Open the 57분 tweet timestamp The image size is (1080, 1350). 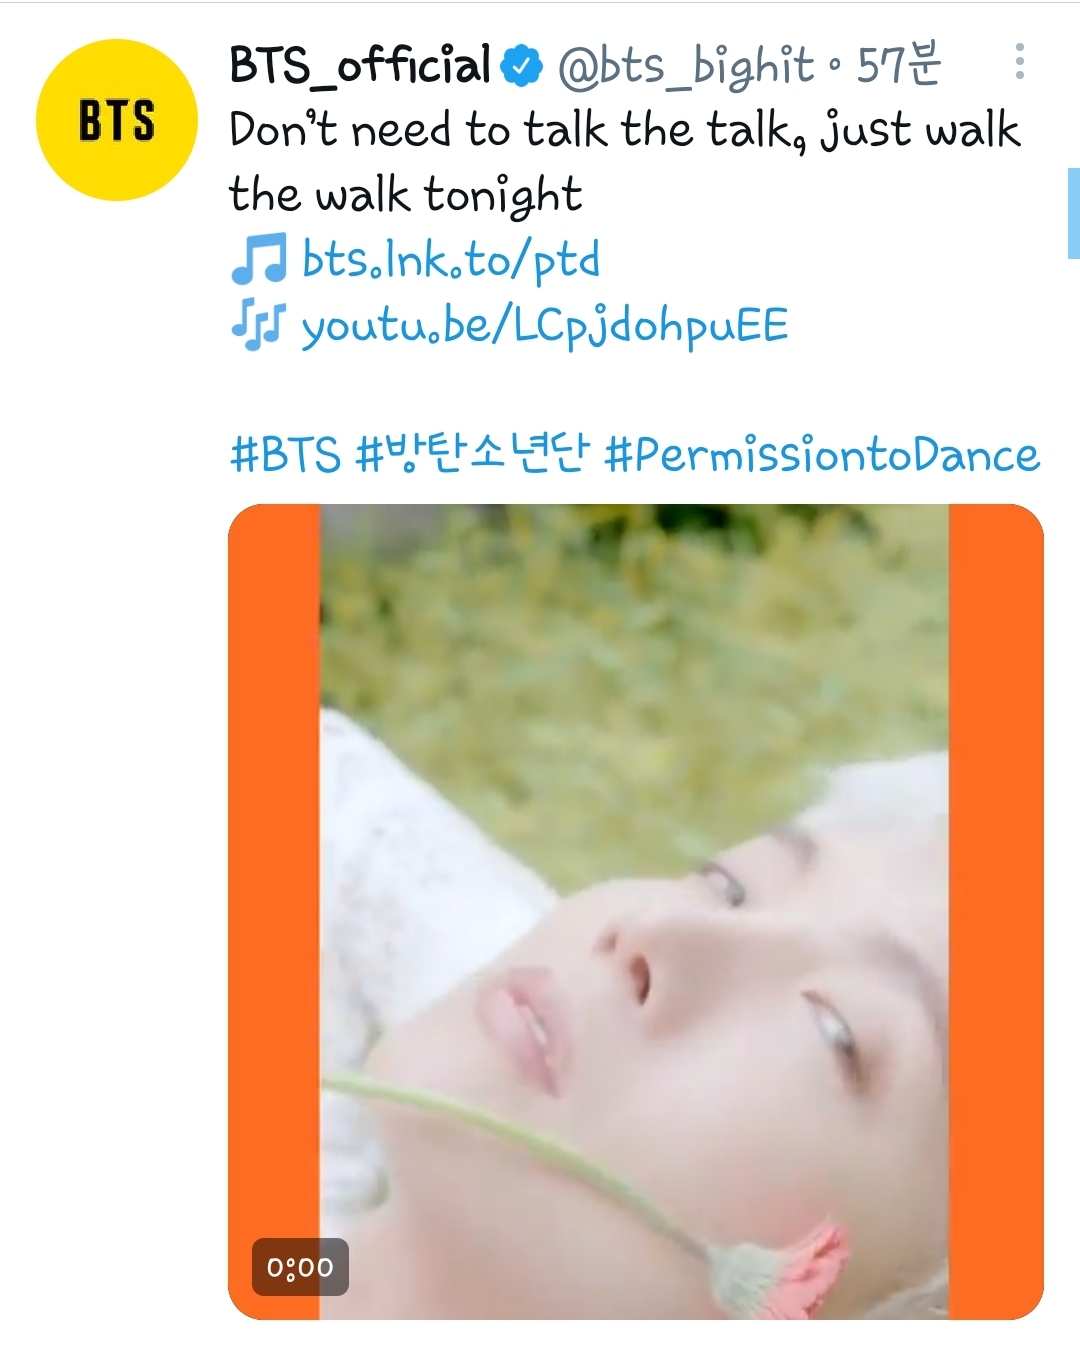(899, 65)
